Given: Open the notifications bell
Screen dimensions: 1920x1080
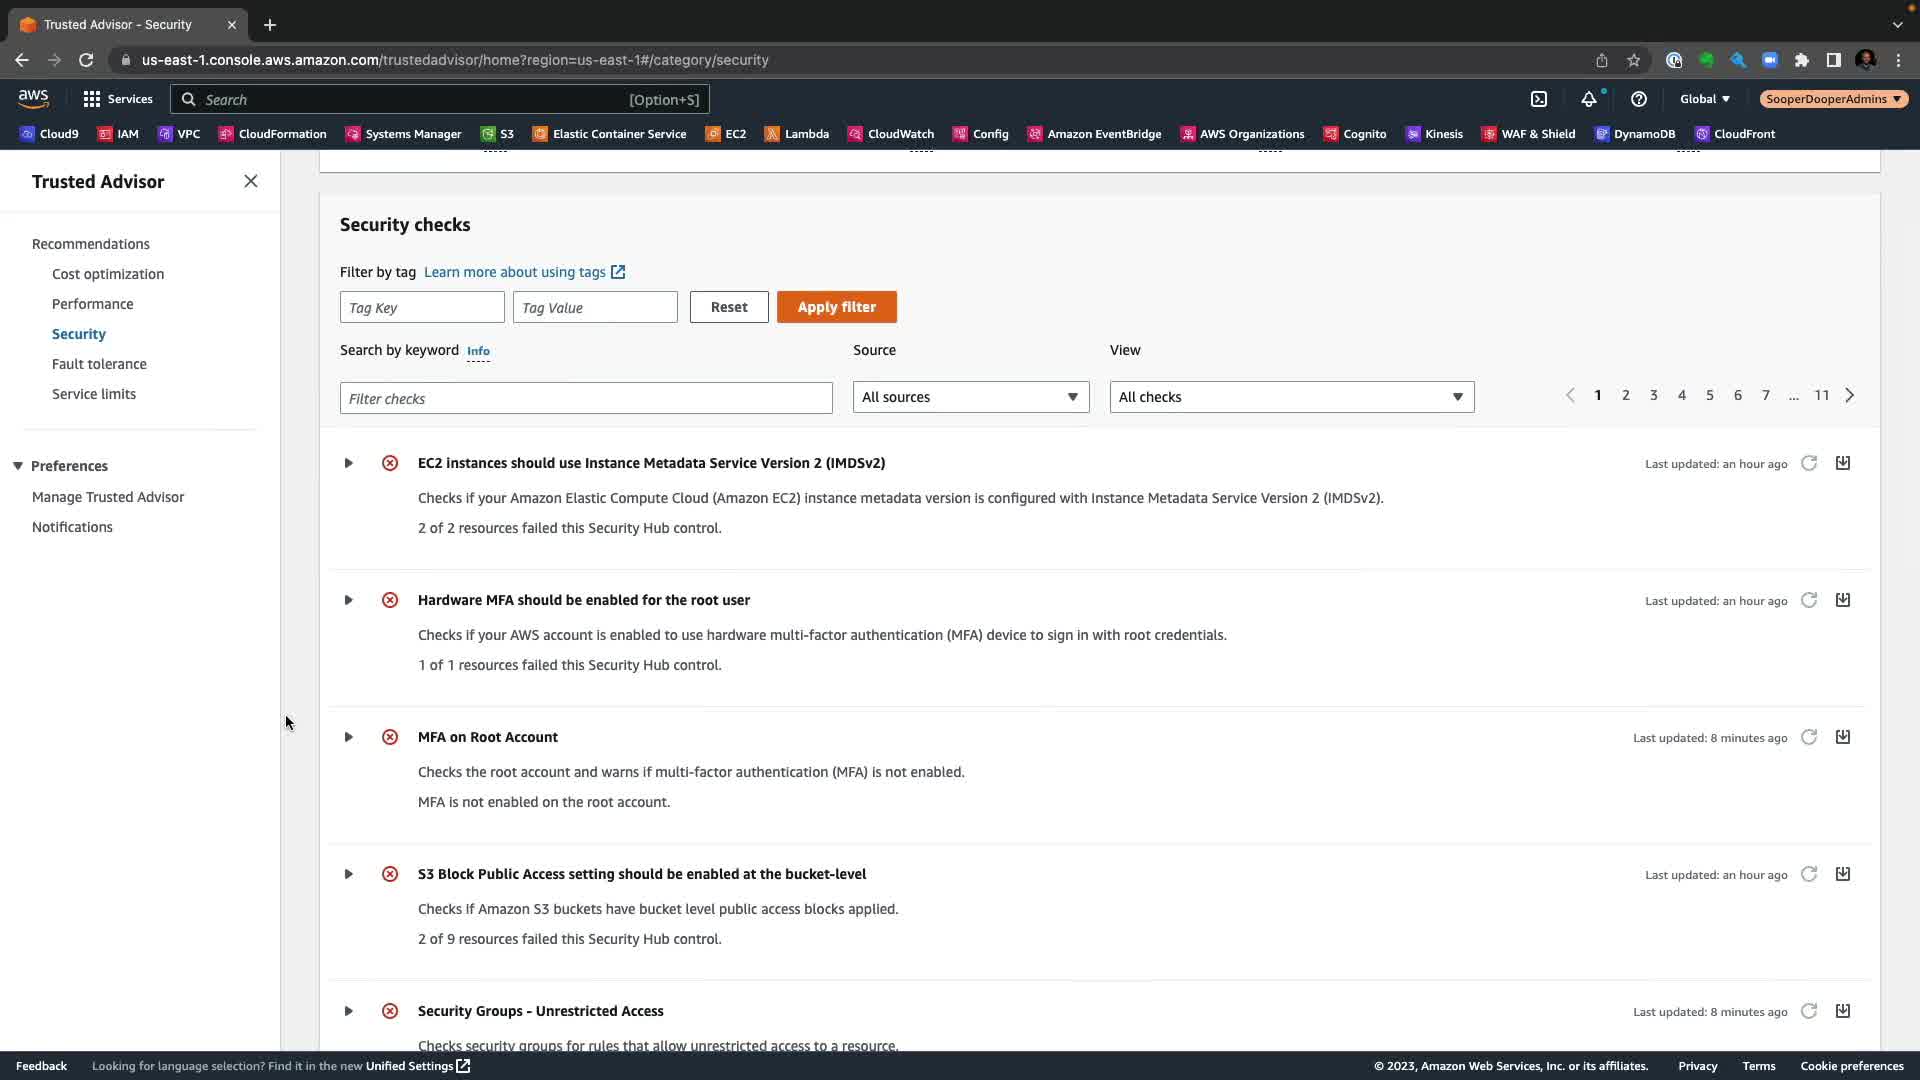Looking at the screenshot, I should pyautogui.click(x=1589, y=99).
